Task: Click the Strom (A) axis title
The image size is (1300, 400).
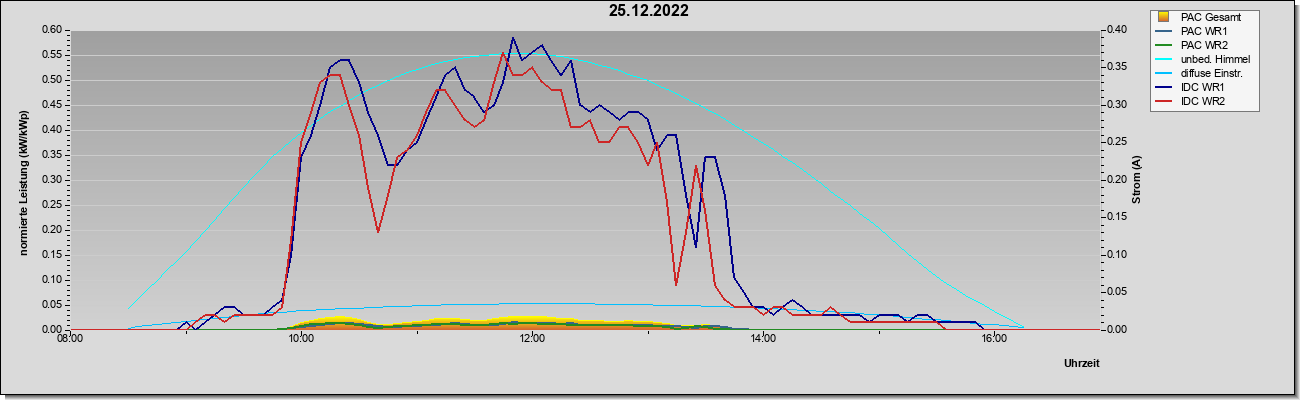Action: 1136,180
